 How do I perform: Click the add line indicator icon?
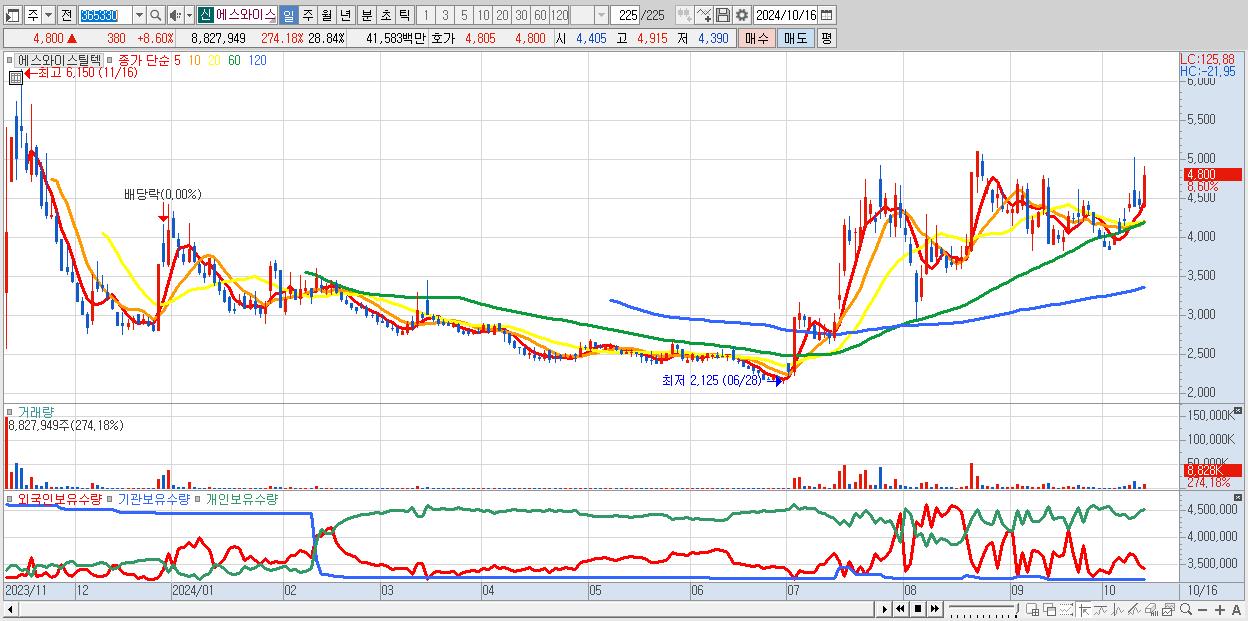704,15
